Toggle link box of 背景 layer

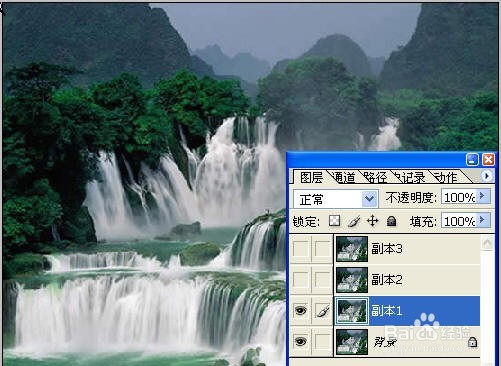(322, 341)
